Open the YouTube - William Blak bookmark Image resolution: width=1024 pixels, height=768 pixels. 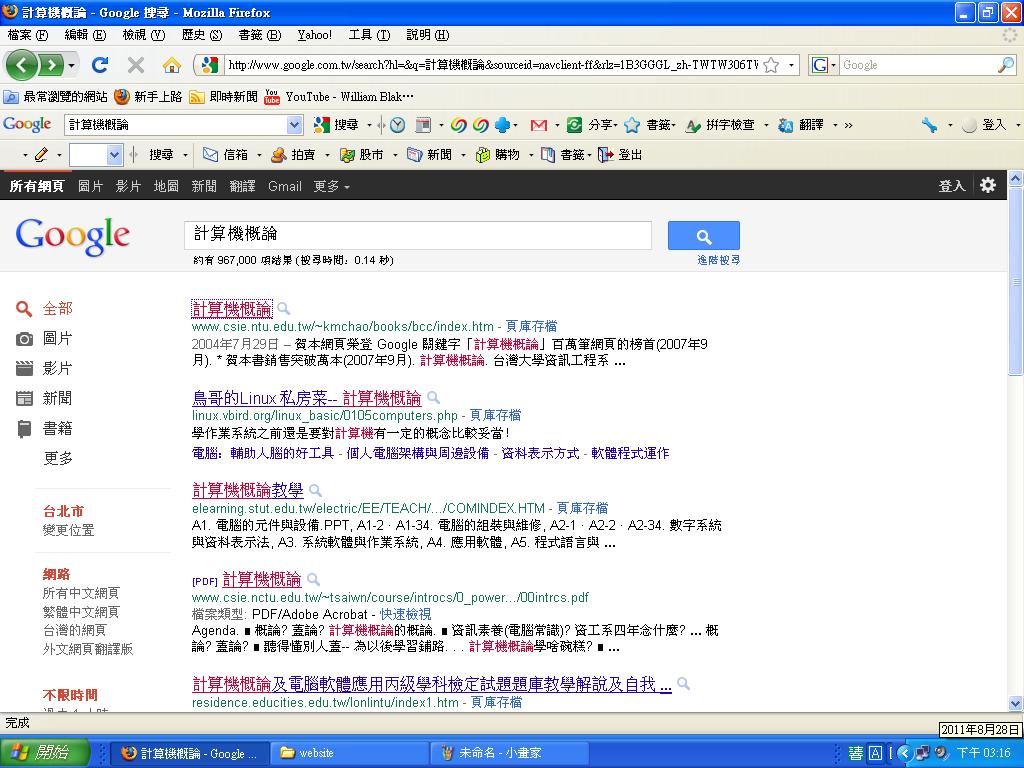click(339, 97)
